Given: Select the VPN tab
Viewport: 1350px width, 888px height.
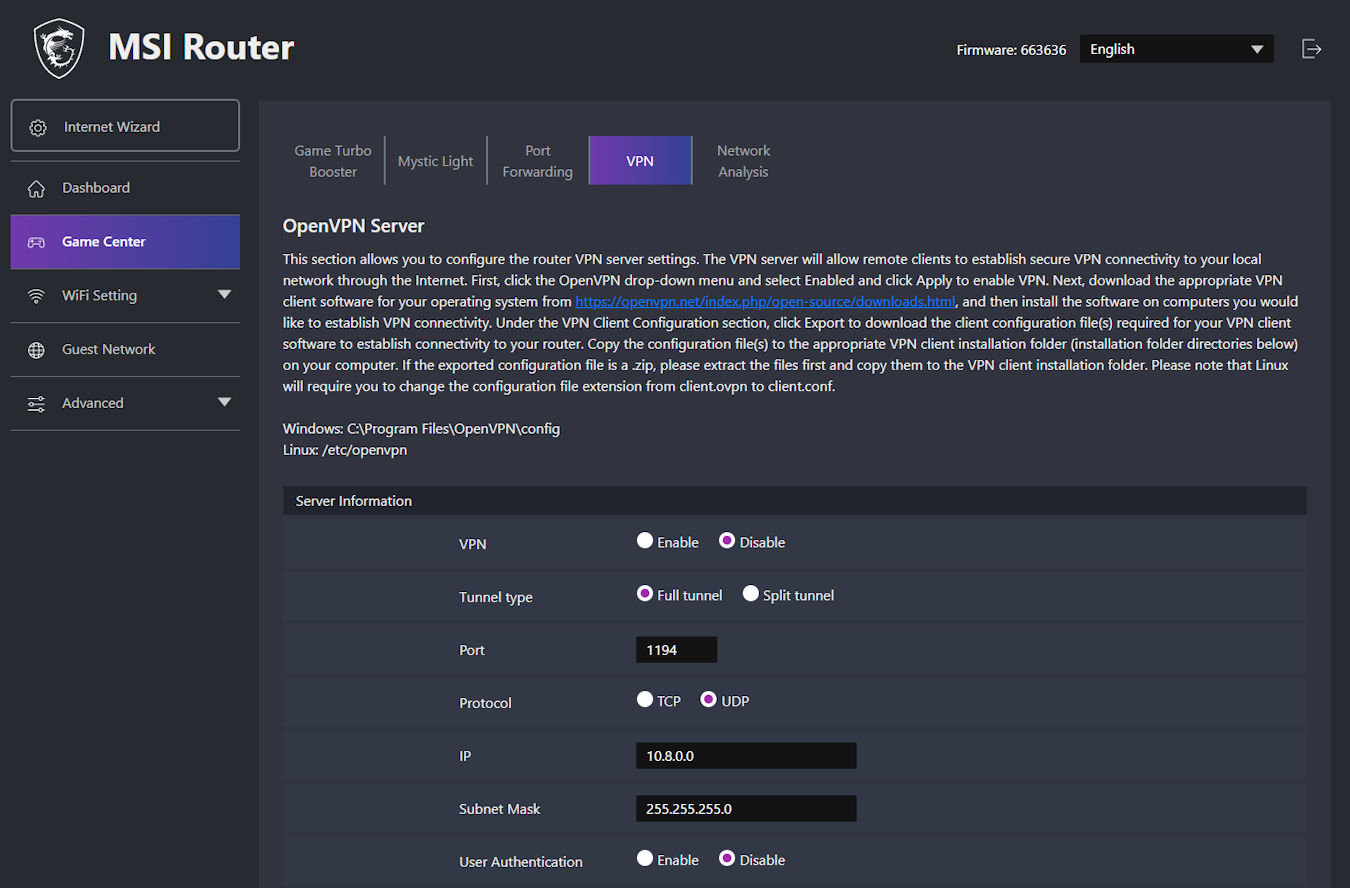Looking at the screenshot, I should [x=640, y=161].
